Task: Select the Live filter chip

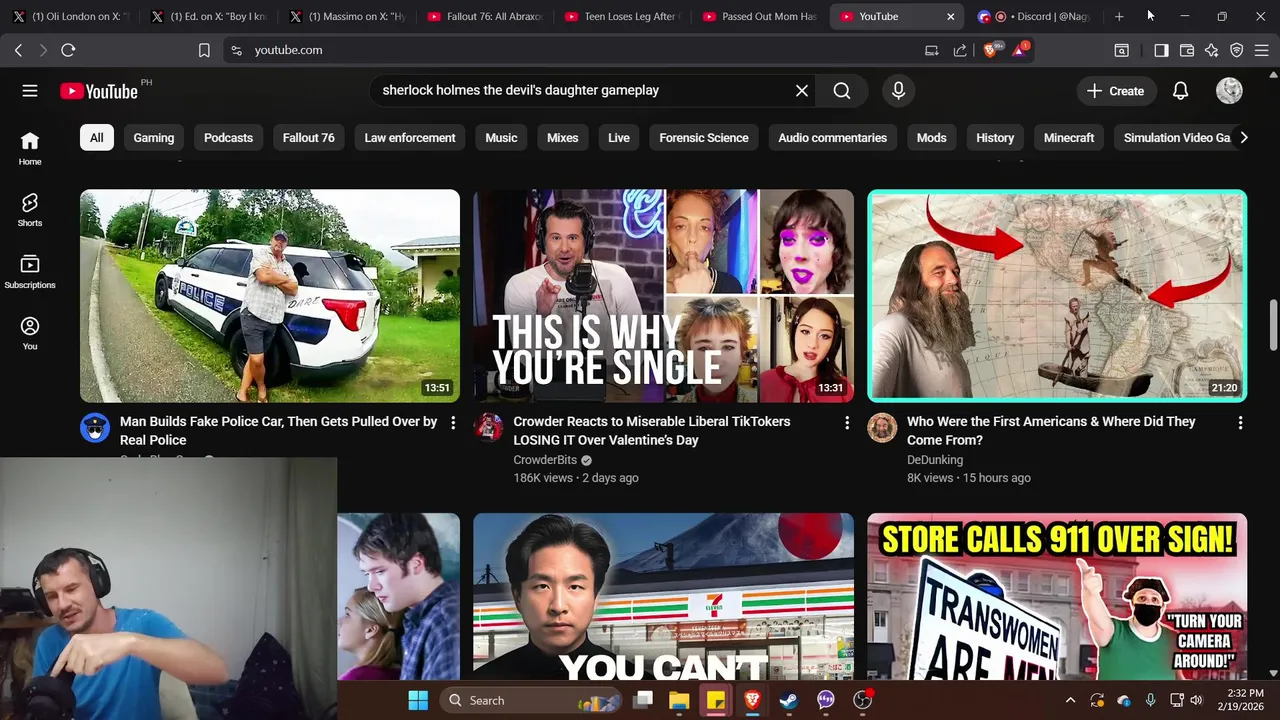Action: click(x=619, y=138)
